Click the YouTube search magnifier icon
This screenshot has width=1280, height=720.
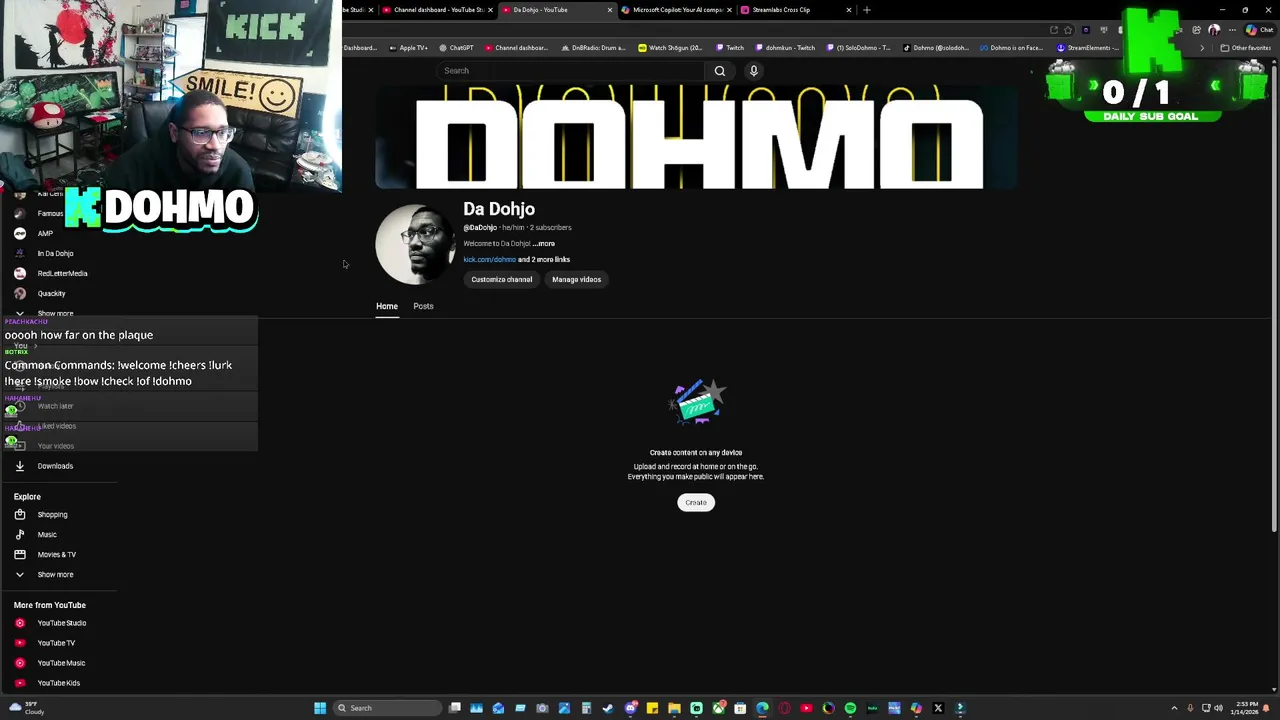coord(719,71)
